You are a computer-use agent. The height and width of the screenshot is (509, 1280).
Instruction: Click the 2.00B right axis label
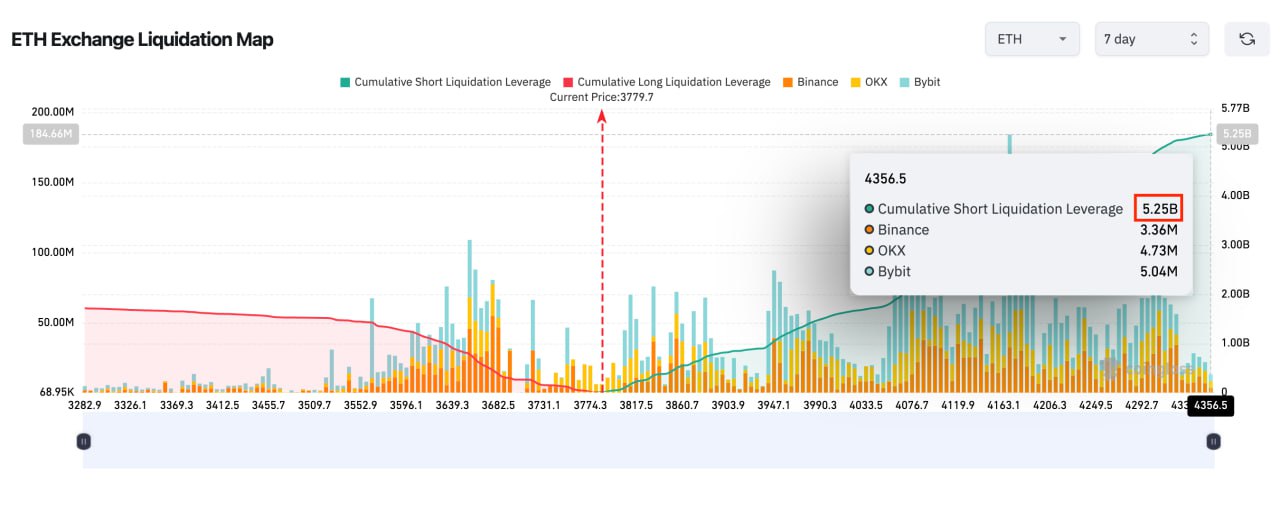click(1236, 293)
